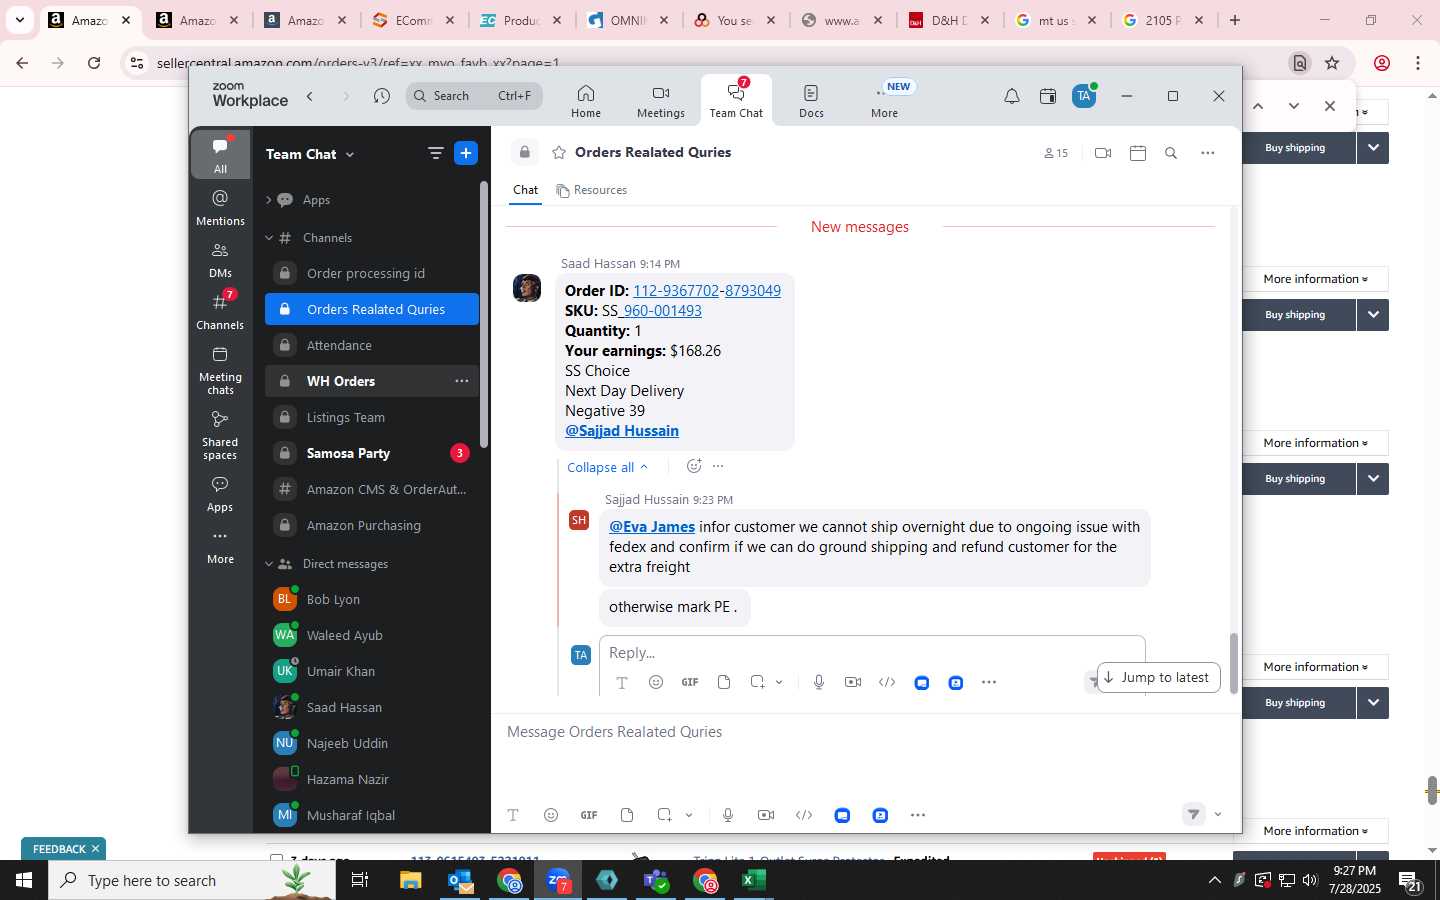Open Mentions in left sidebar

(x=220, y=207)
